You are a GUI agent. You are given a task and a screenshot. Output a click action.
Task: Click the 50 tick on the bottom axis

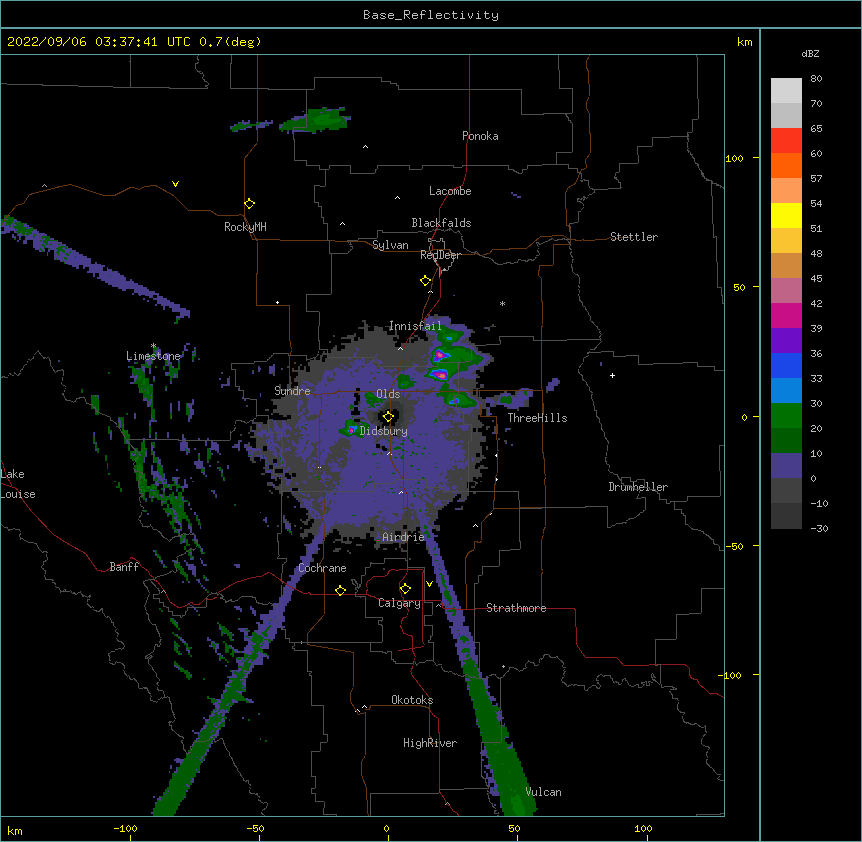(515, 828)
